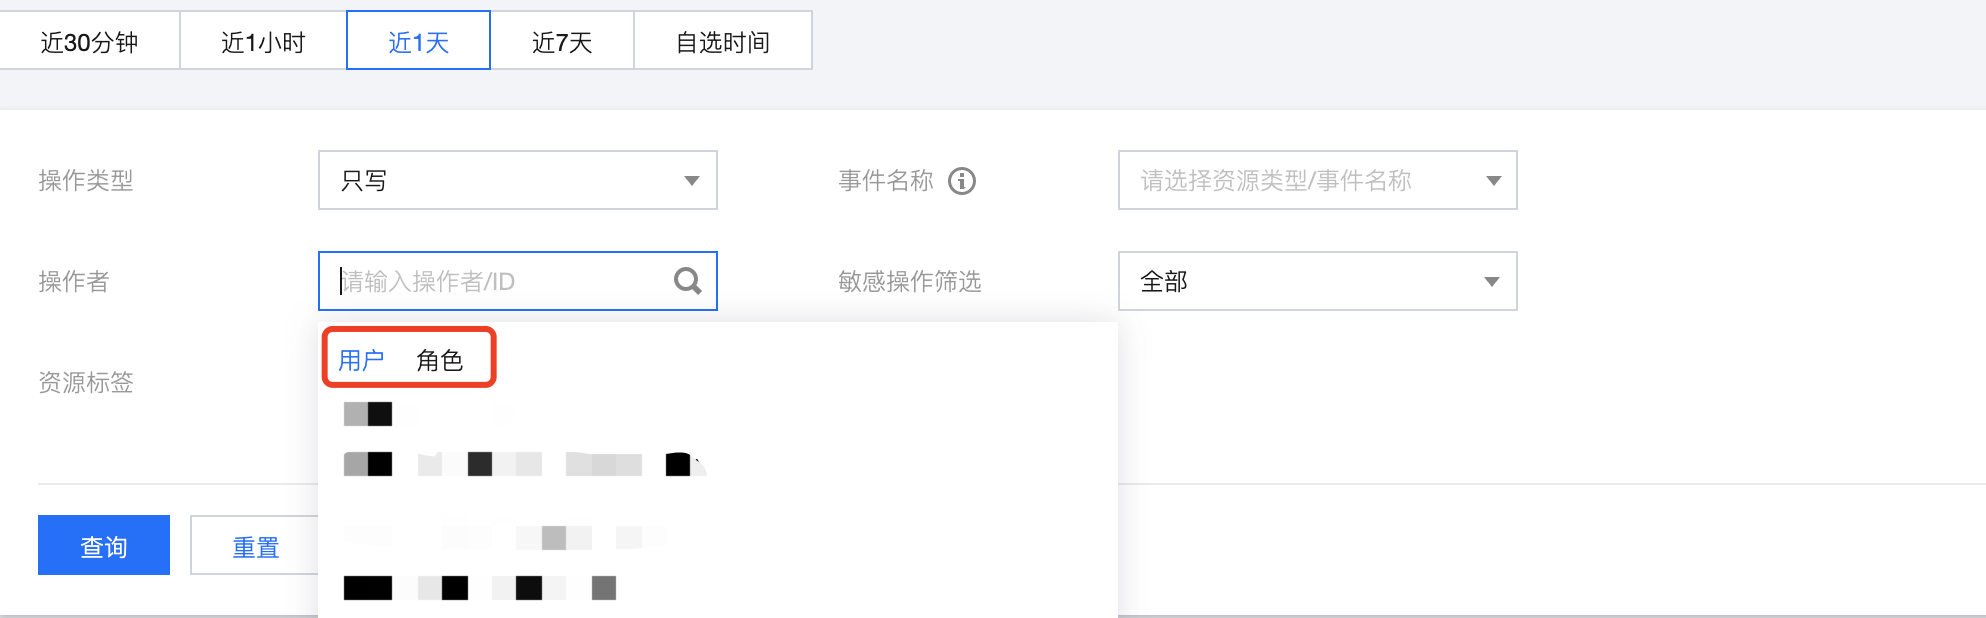Switch to the 近30分钟 time range tab

pyautogui.click(x=89, y=42)
